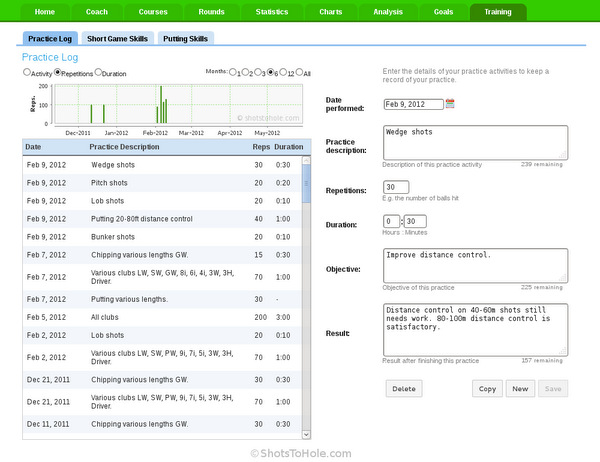Click the Reps column header
Viewport: 600px width, 462px height.
[x=261, y=147]
